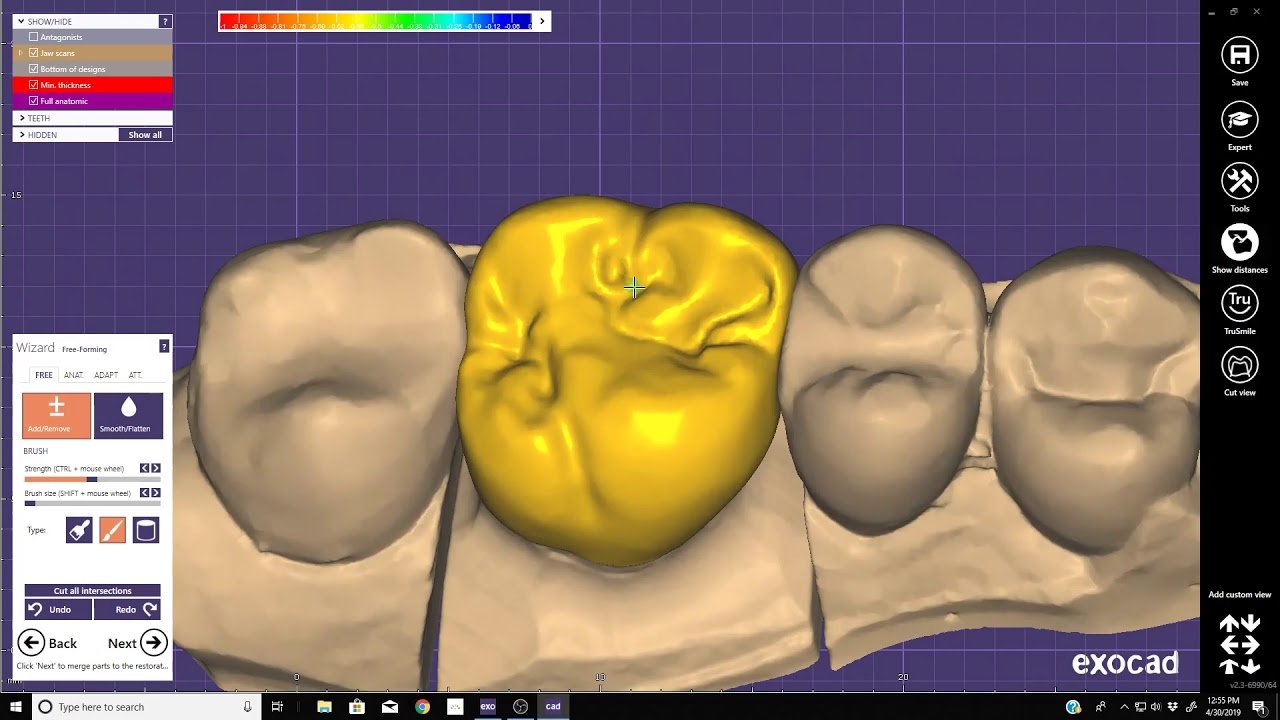Select the Smooth/Flatten tool
Viewport: 1280px width, 720px height.
[x=128, y=415]
